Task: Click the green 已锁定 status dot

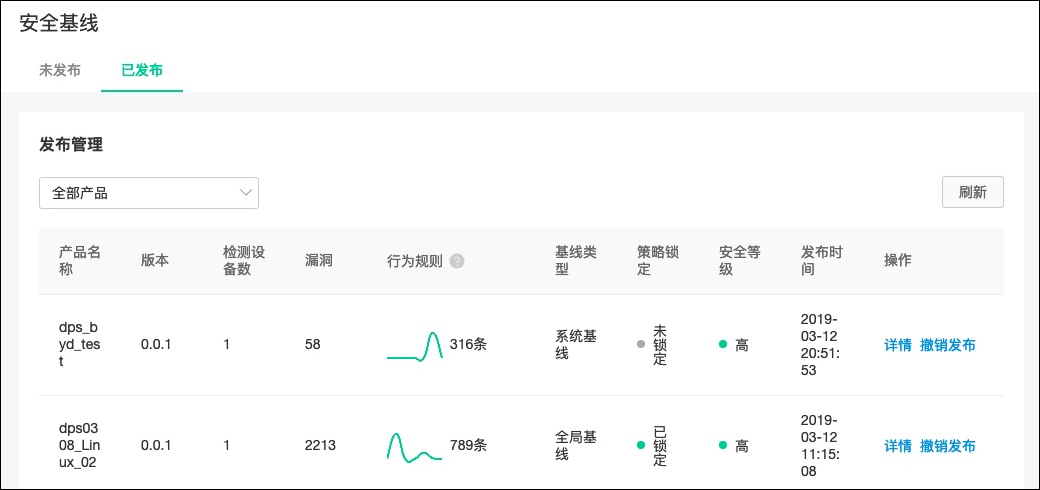Action: [x=640, y=446]
